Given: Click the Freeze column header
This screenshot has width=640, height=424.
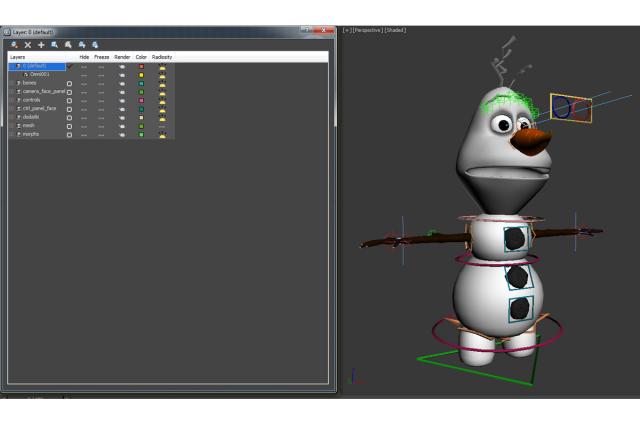Looking at the screenshot, I should [x=102, y=57].
